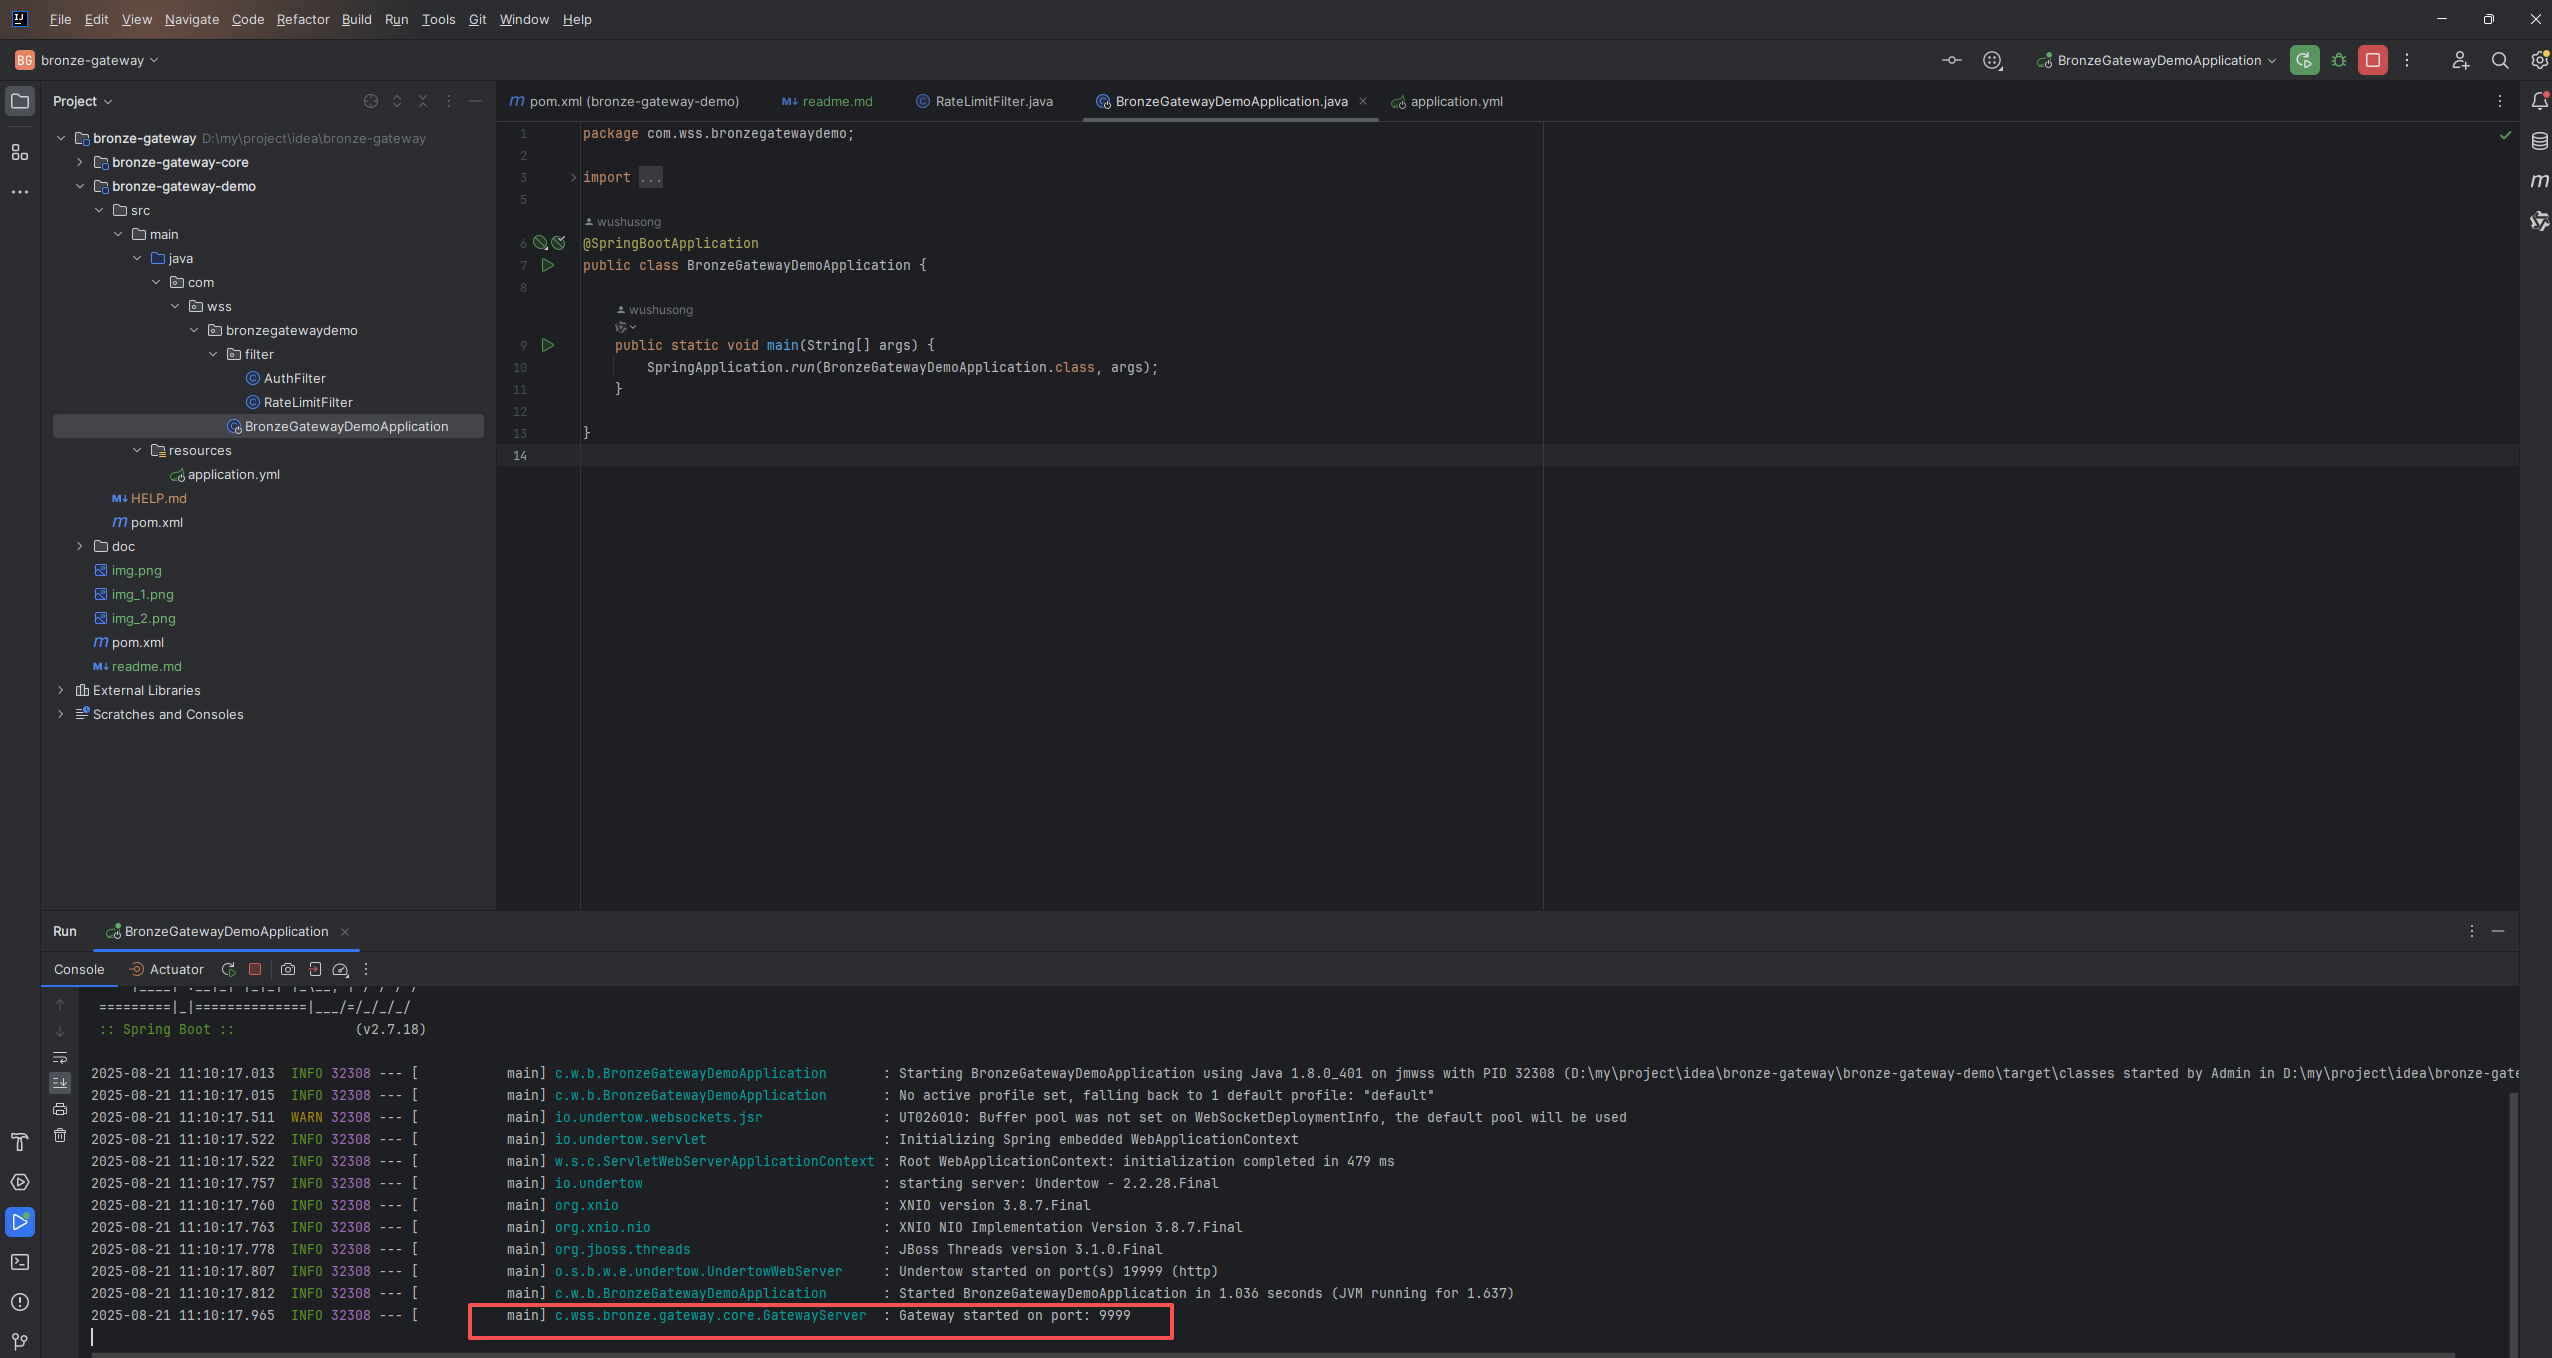2552x1358 pixels.
Task: Open the Maven tool window icon
Action: click(x=2539, y=181)
